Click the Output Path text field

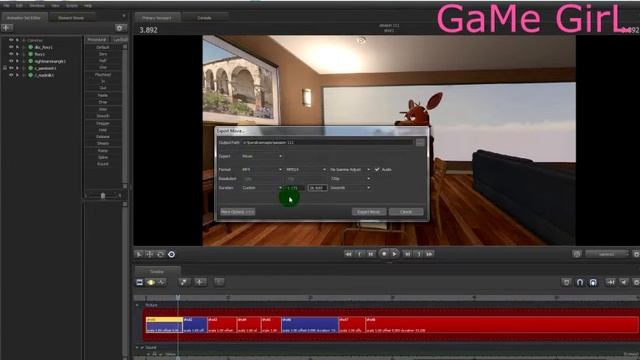[327, 142]
